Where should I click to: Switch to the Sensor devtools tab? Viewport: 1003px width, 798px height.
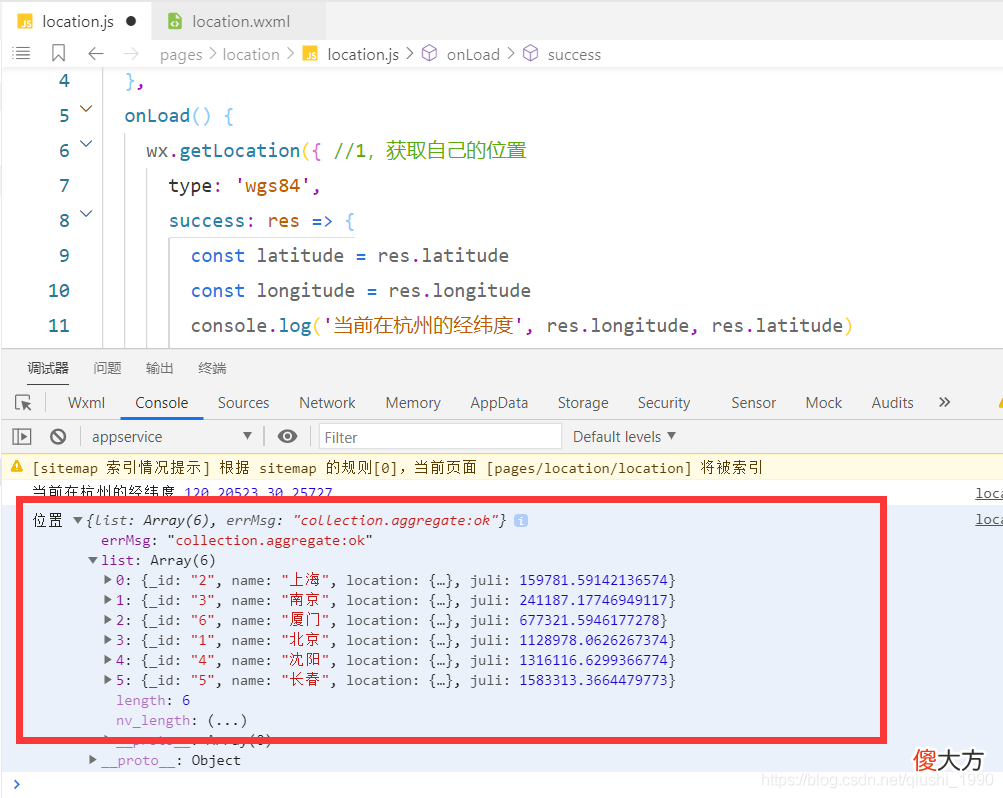point(754,403)
